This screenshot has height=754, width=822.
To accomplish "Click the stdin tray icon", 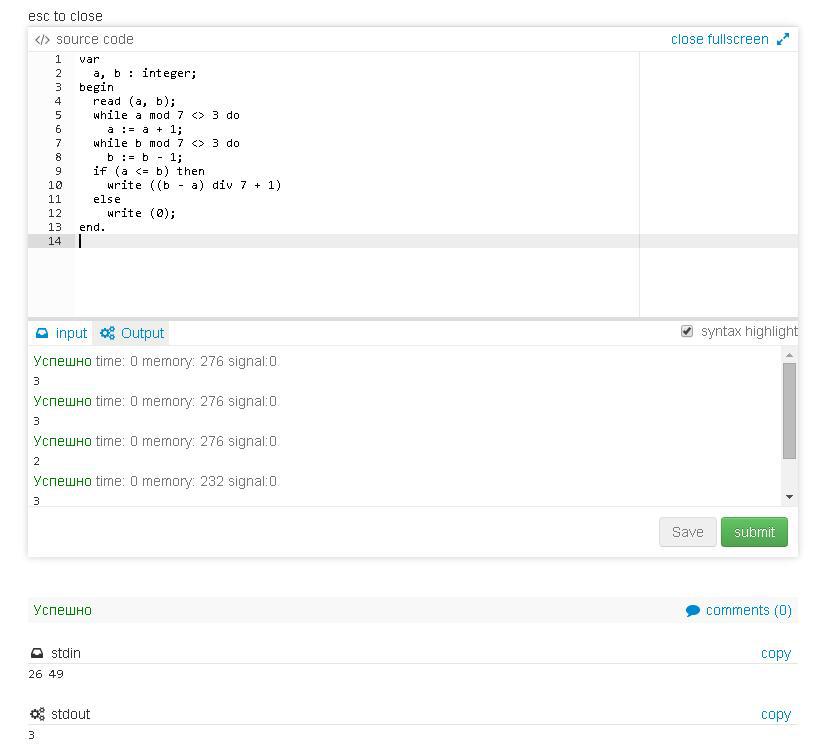I will (38, 653).
